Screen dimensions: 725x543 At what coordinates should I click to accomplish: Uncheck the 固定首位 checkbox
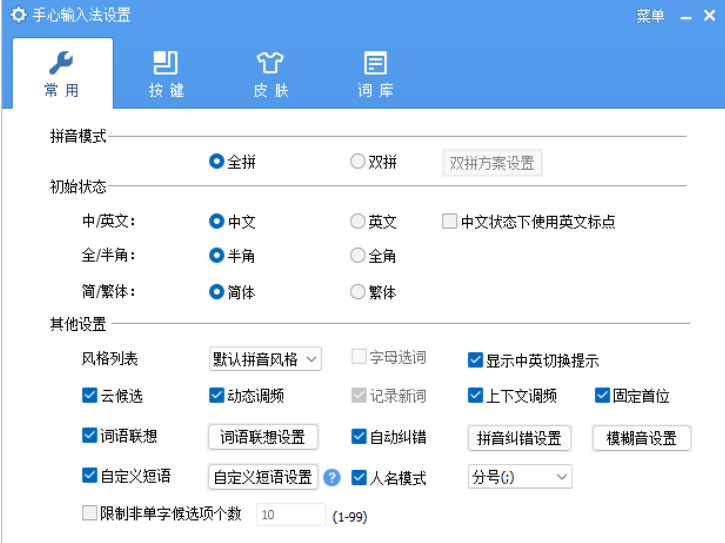(x=603, y=396)
